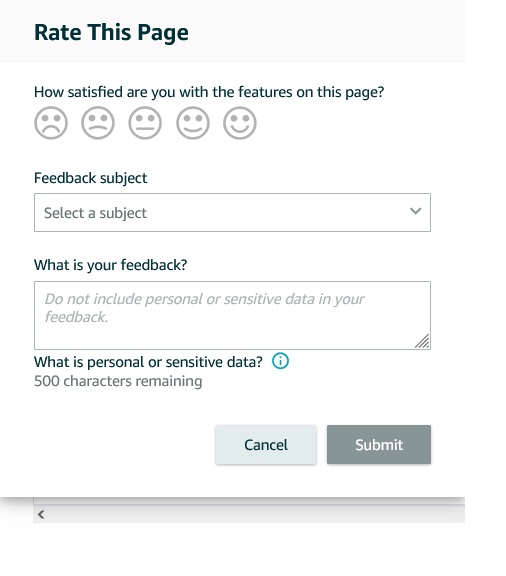The height and width of the screenshot is (576, 506).
Task: Focus the What is your feedback box
Action: point(232,315)
